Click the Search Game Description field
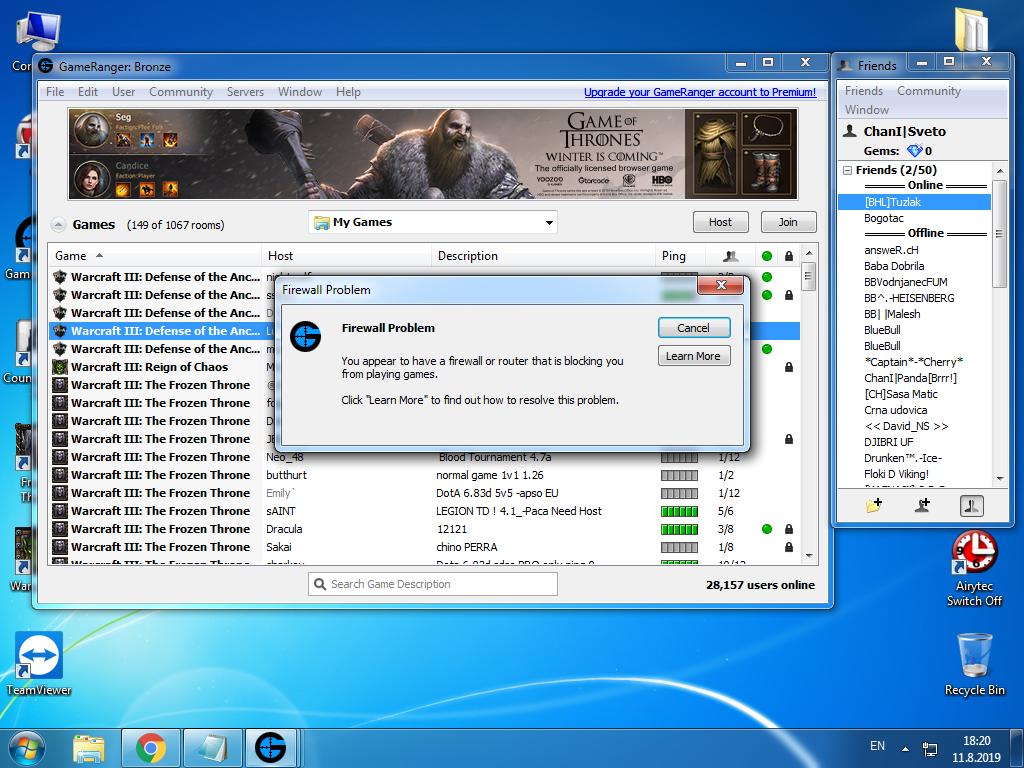1024x768 pixels. (x=432, y=584)
